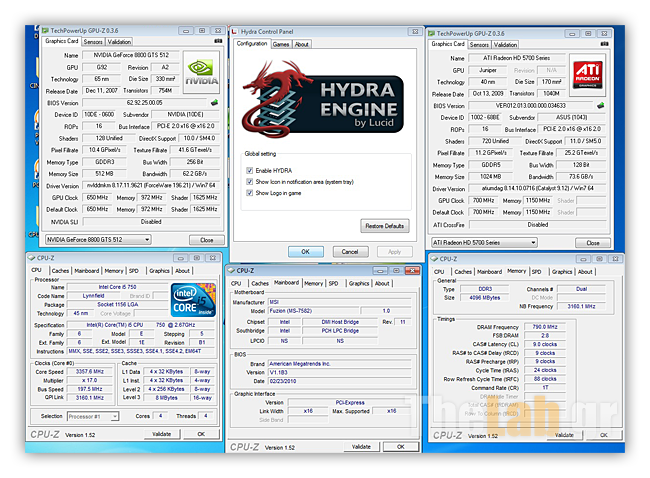650x478 pixels.
Task: Click the BIOS save chip icon in ATI GPU-Z
Action: coord(600,106)
